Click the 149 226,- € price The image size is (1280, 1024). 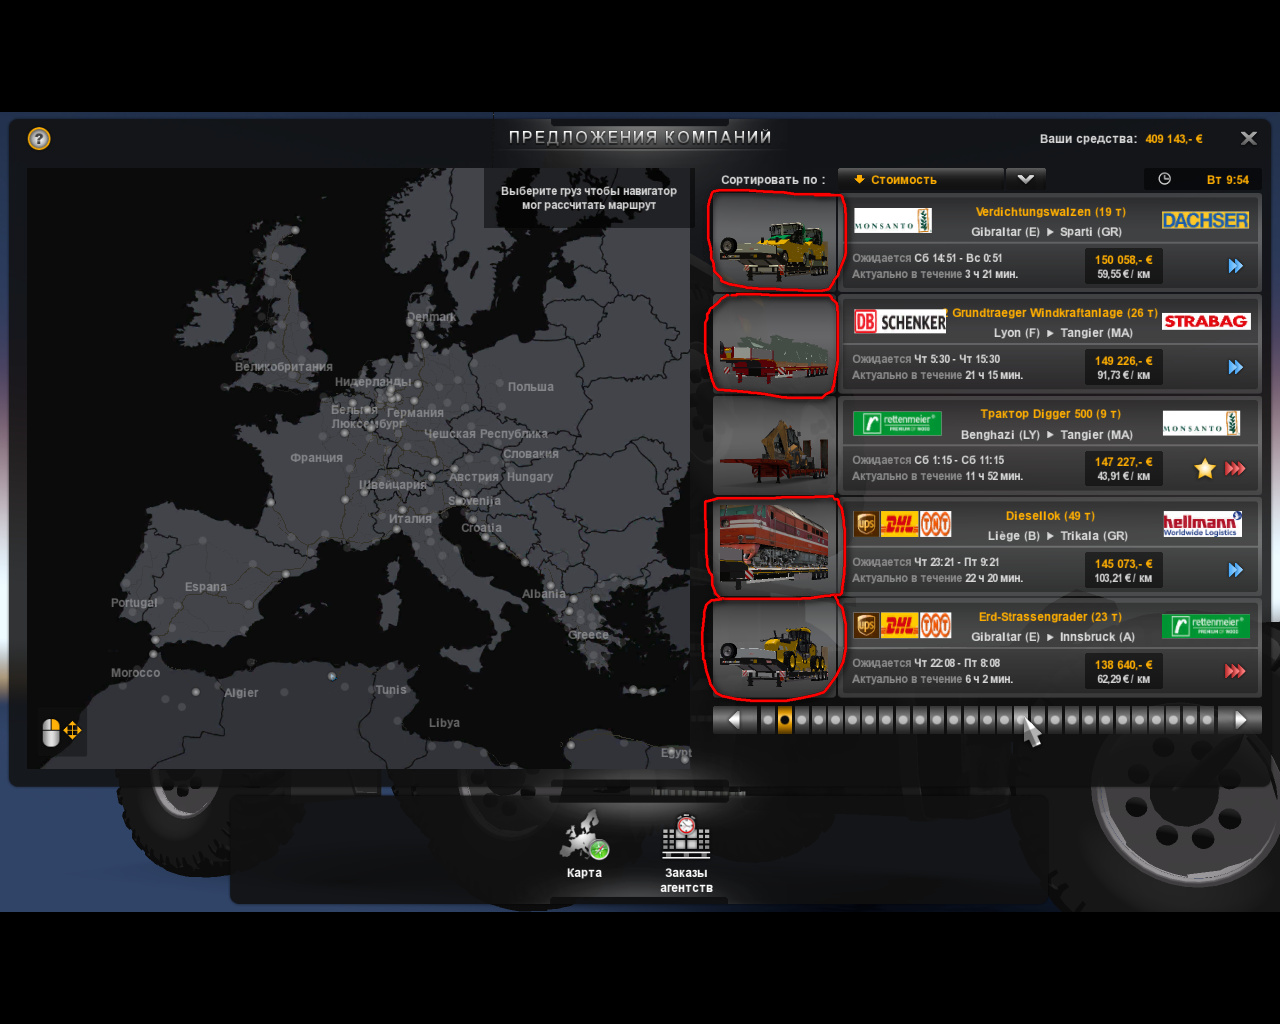click(1123, 361)
